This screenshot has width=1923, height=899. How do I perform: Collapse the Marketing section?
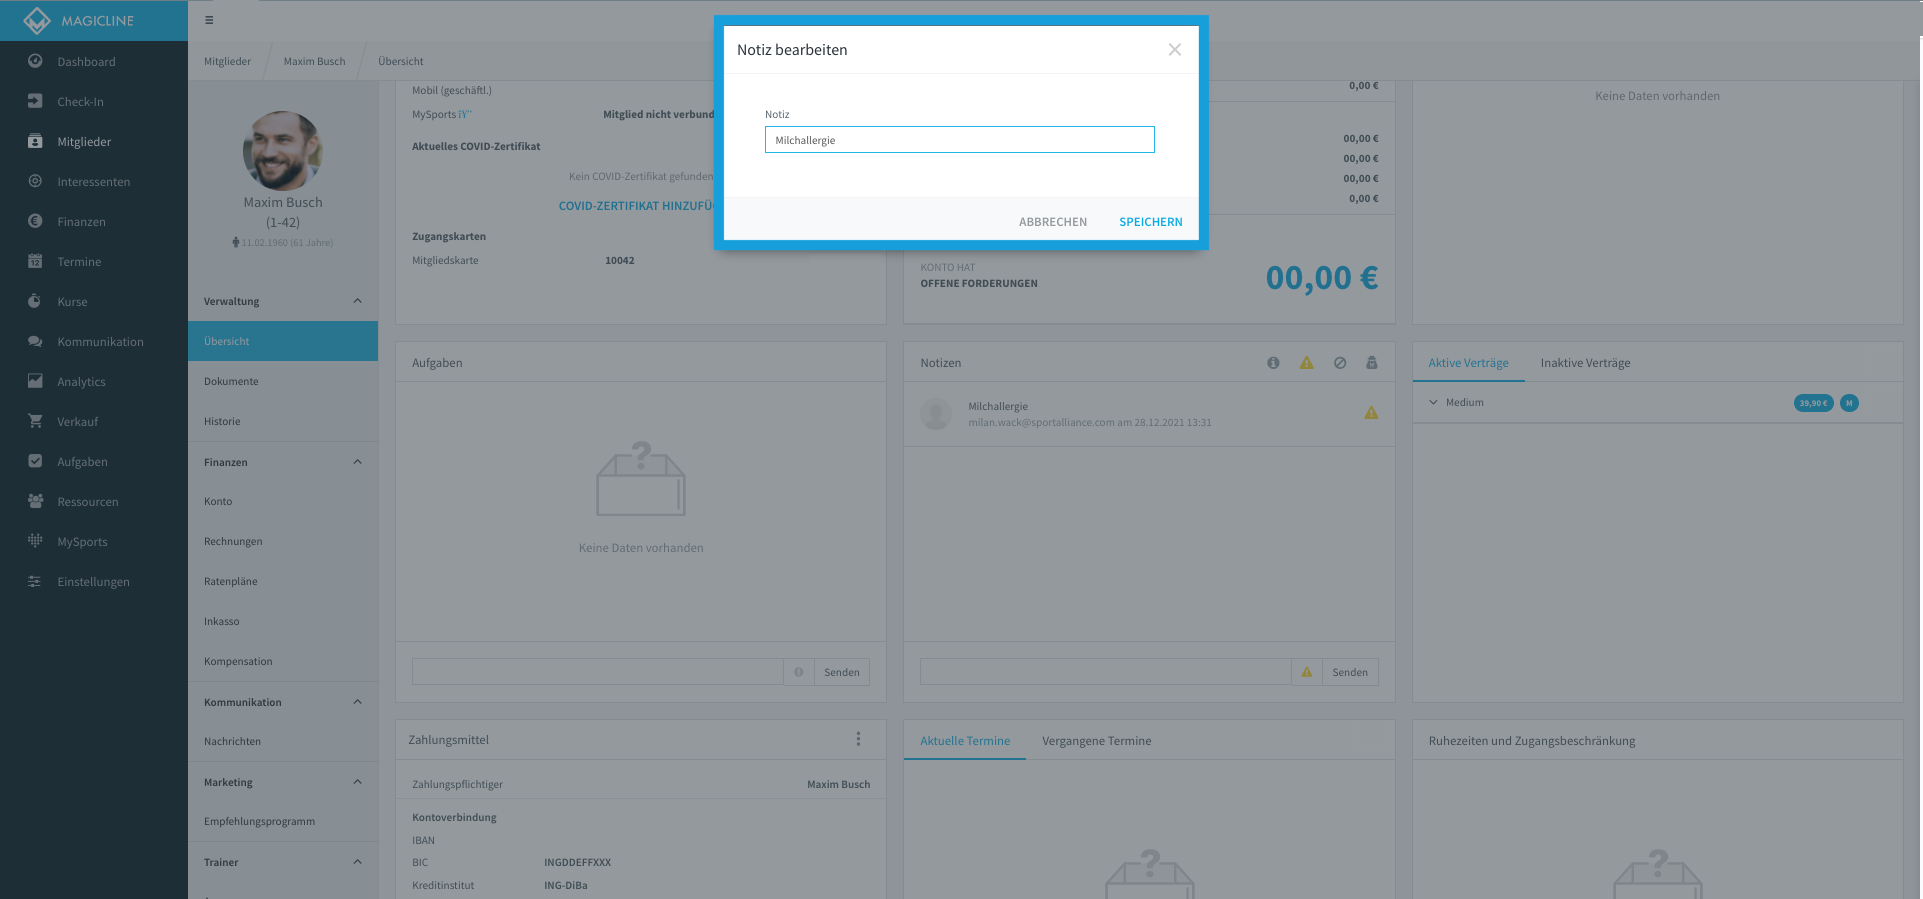point(357,782)
